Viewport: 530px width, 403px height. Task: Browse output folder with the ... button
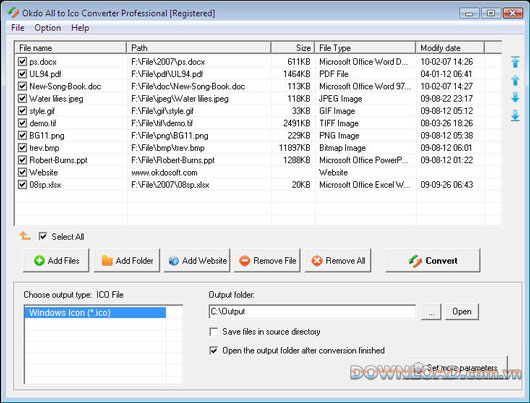[x=431, y=312]
